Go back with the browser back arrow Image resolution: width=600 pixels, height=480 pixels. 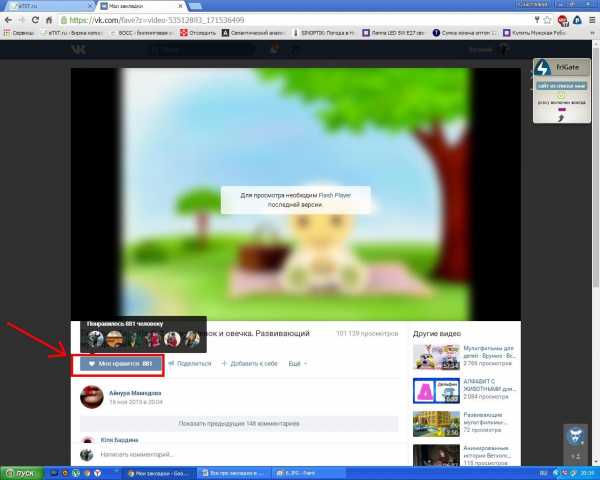point(8,20)
